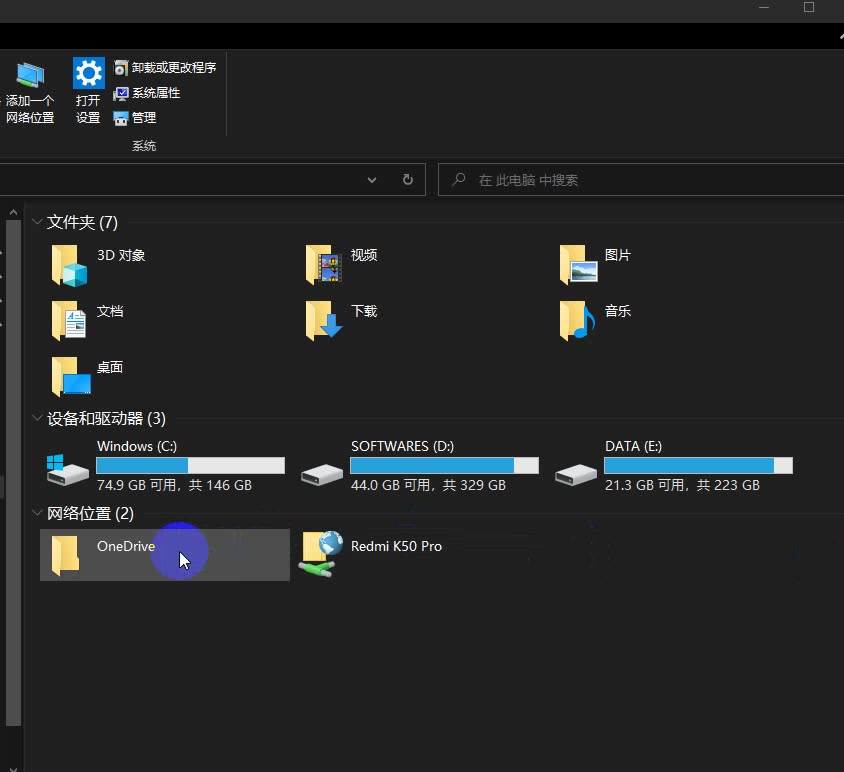Click 管理 in the system group
The image size is (844, 772).
pyautogui.click(x=135, y=118)
